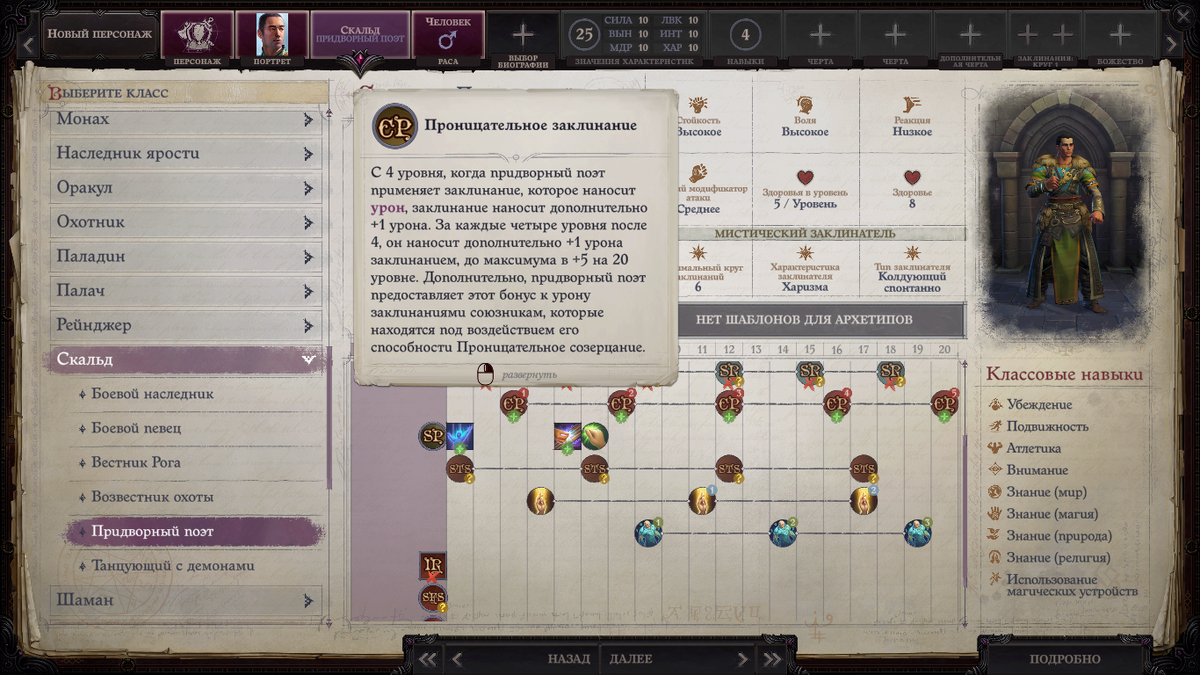Open the Дополнительная черта step
The image size is (1200, 675).
pyautogui.click(x=970, y=40)
